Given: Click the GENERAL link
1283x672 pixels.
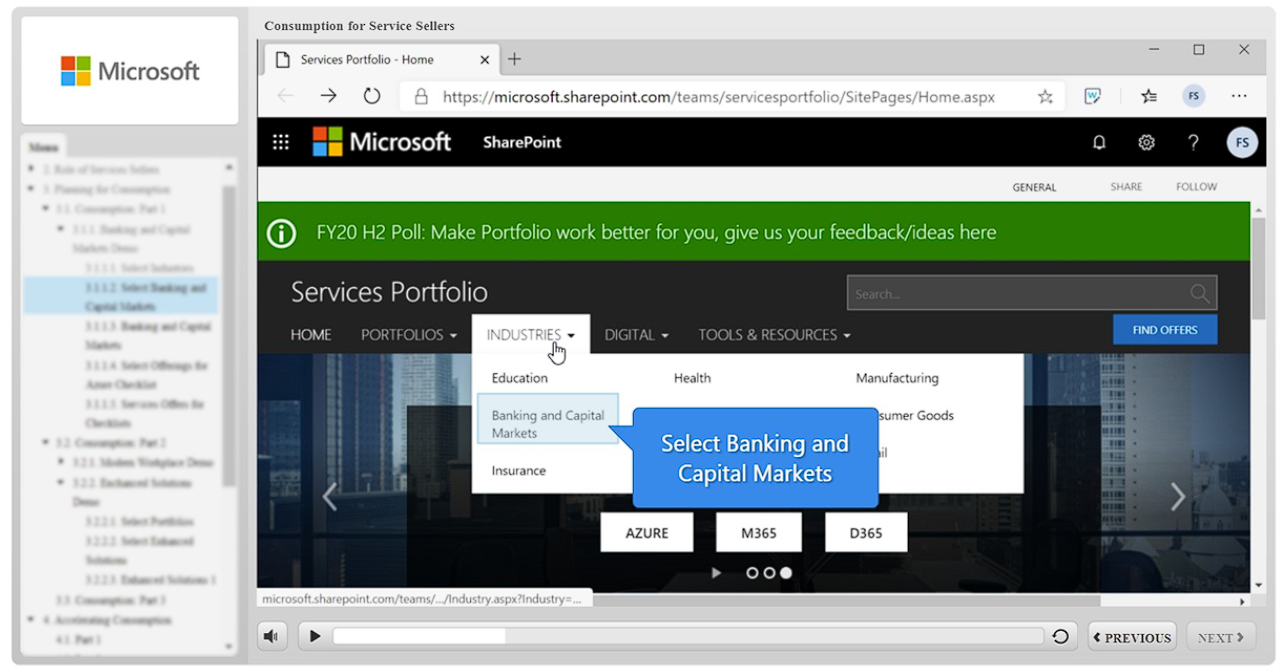Looking at the screenshot, I should pos(1034,187).
